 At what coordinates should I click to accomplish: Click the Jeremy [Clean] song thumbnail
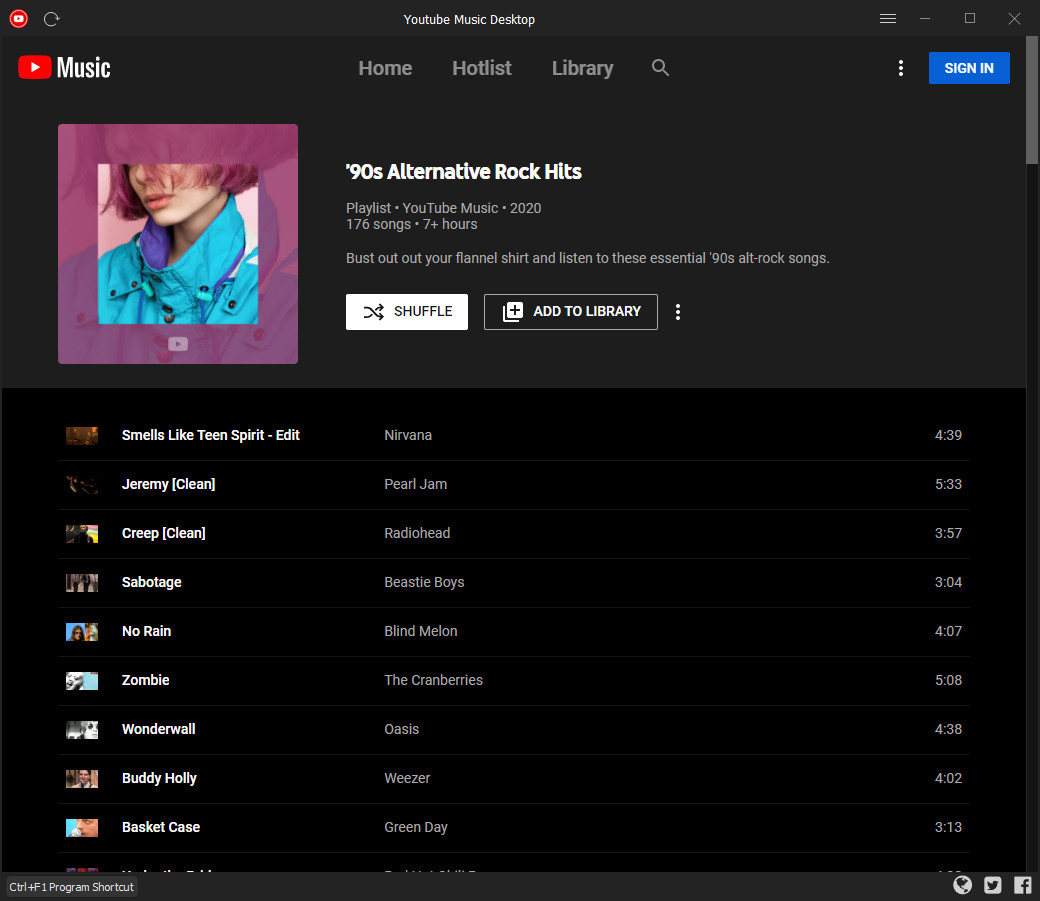tap(82, 484)
